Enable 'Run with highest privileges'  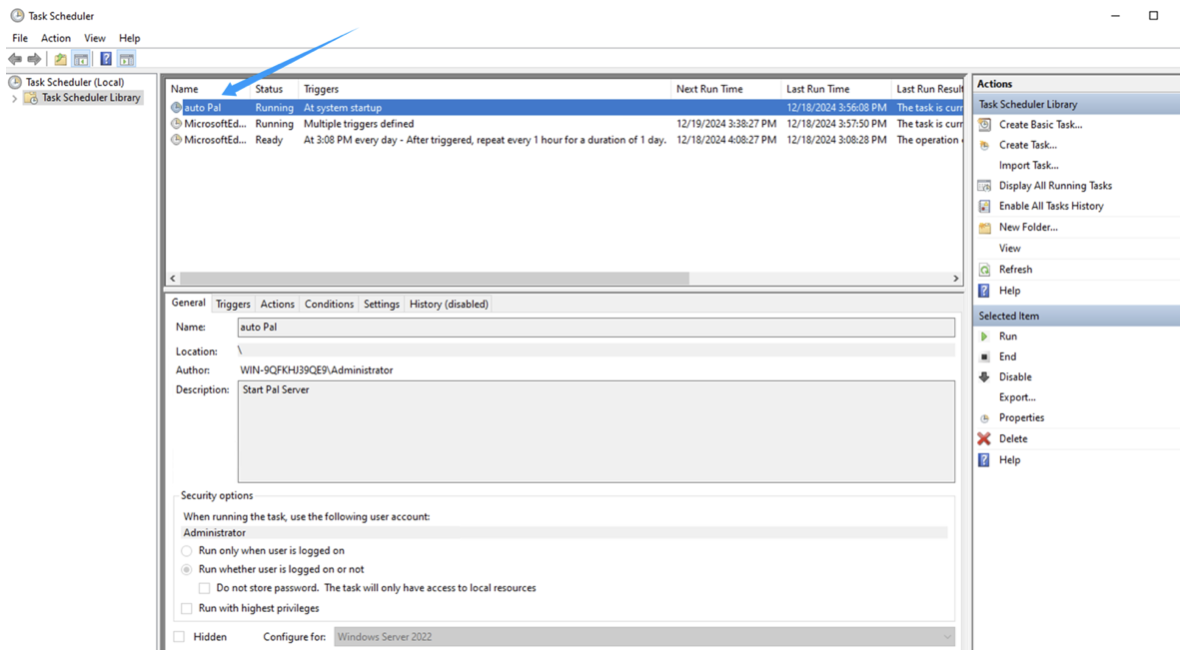click(186, 607)
